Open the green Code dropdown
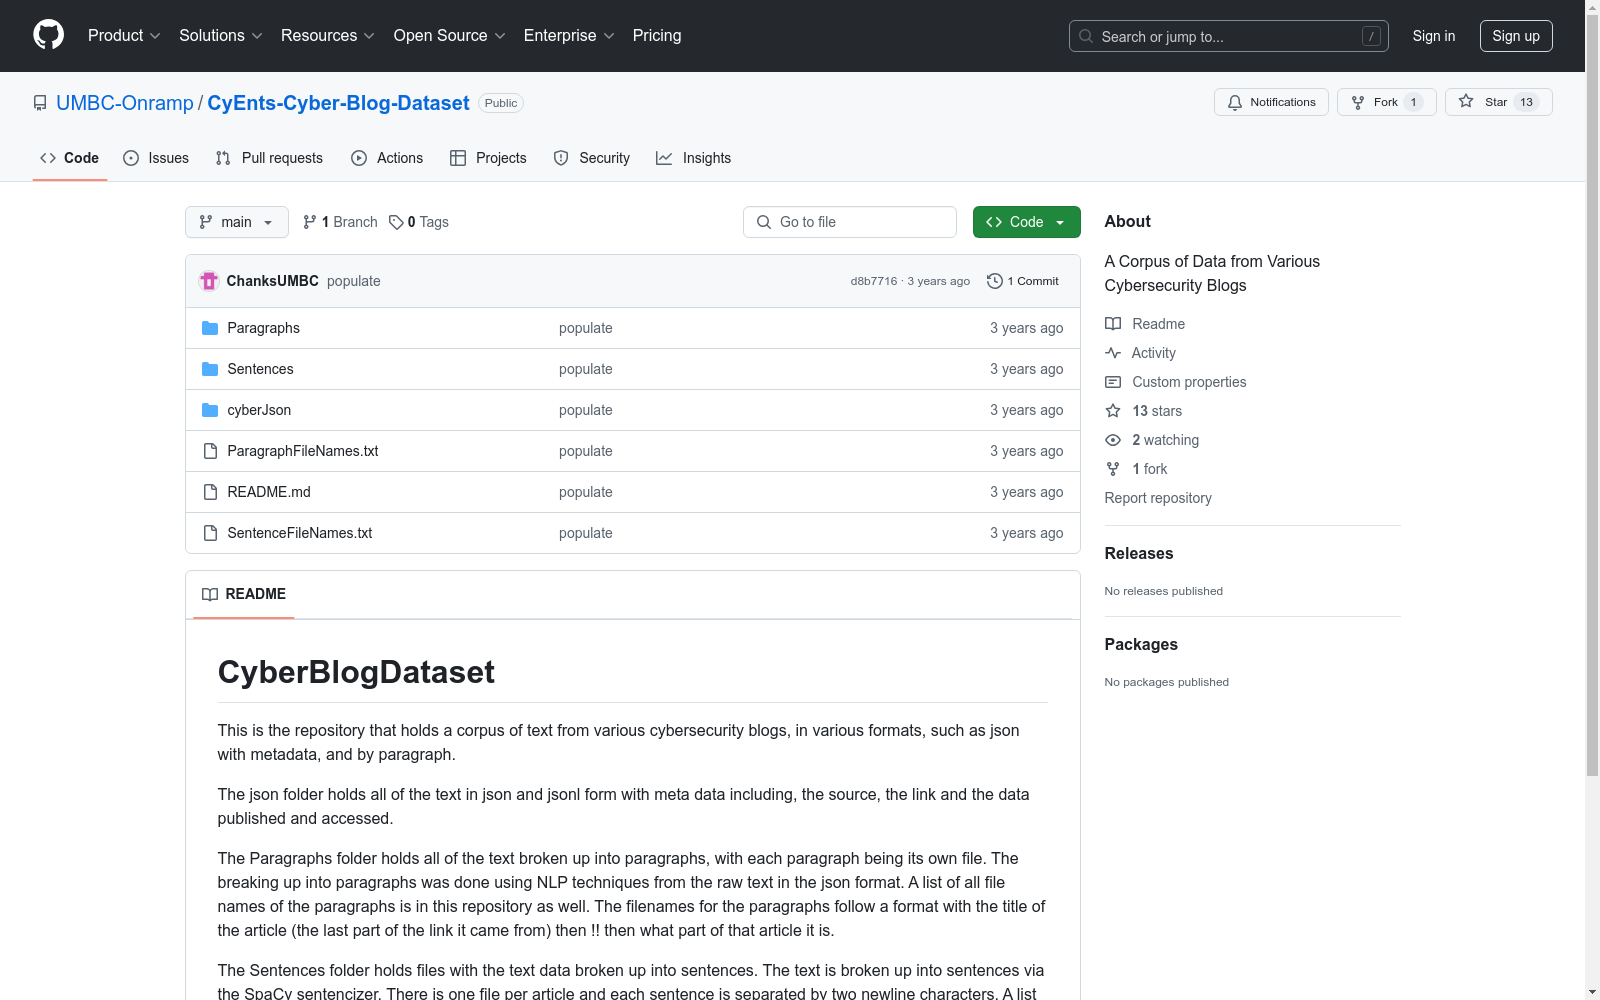Screen dimensions: 1600x1000 coord(1027,222)
